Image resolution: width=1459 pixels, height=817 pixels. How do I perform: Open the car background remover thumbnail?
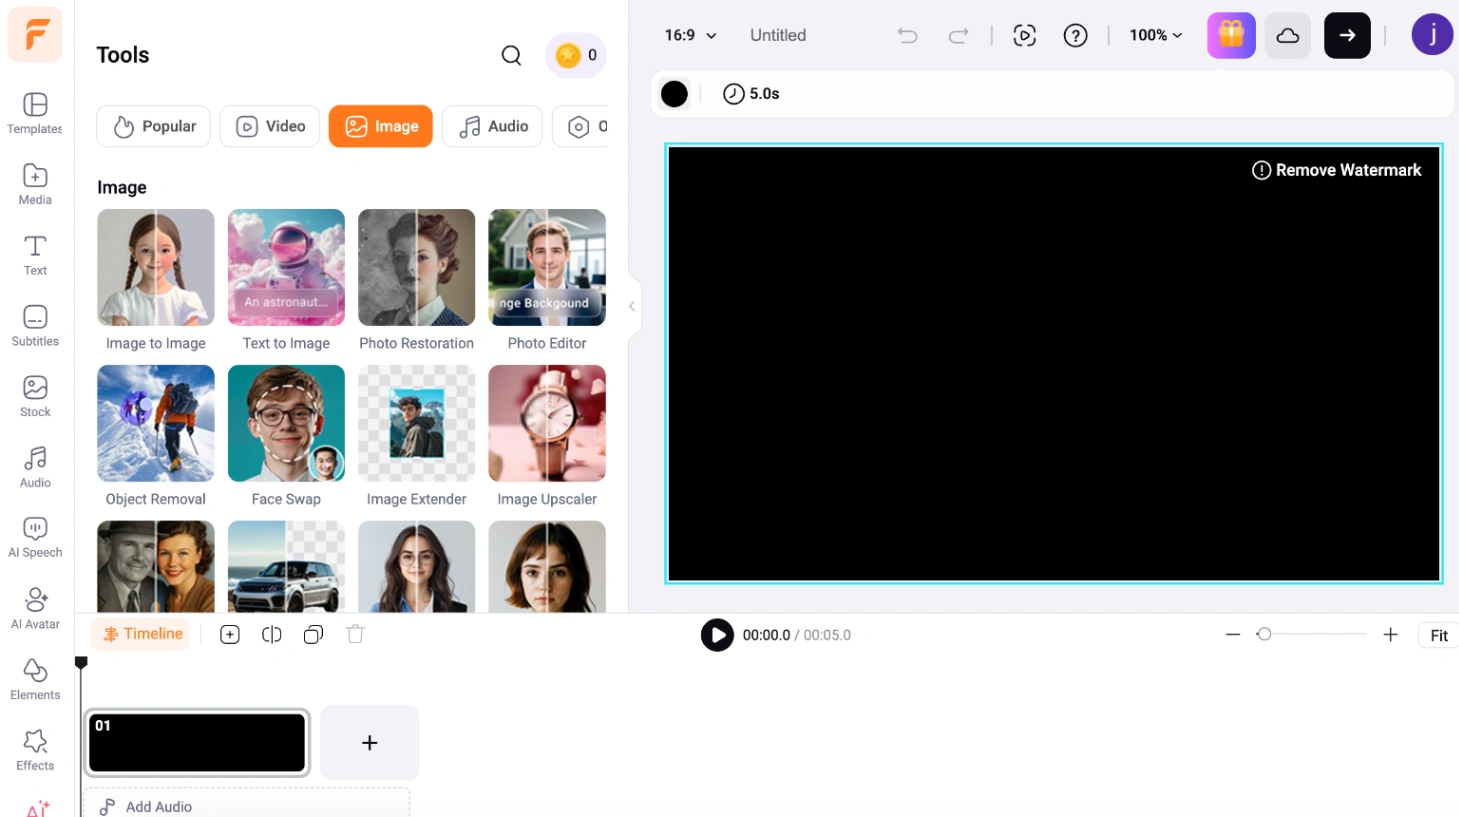(286, 567)
